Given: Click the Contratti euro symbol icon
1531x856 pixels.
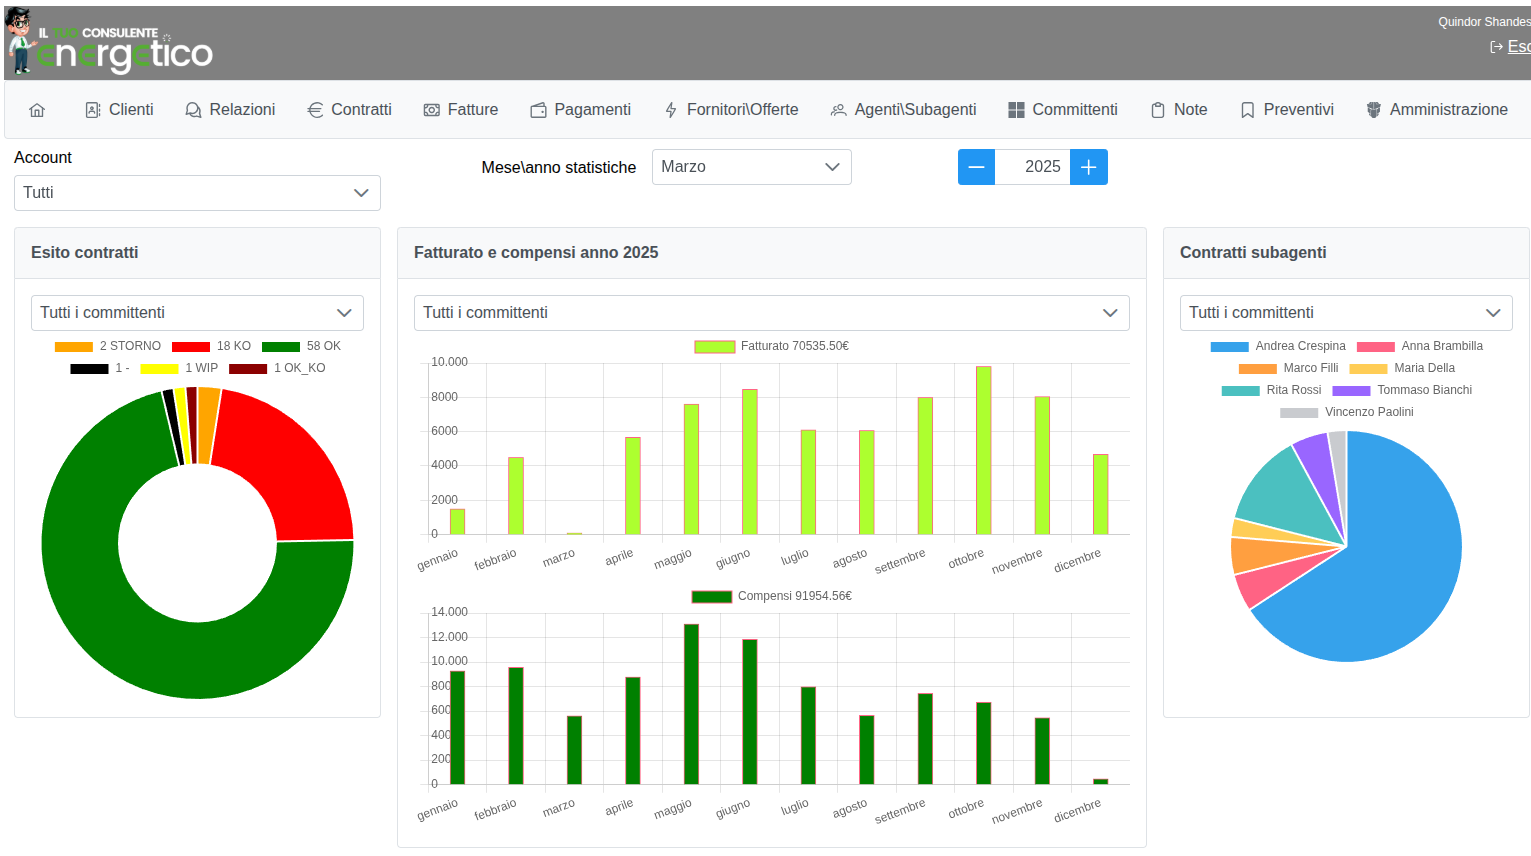Looking at the screenshot, I should (x=315, y=110).
